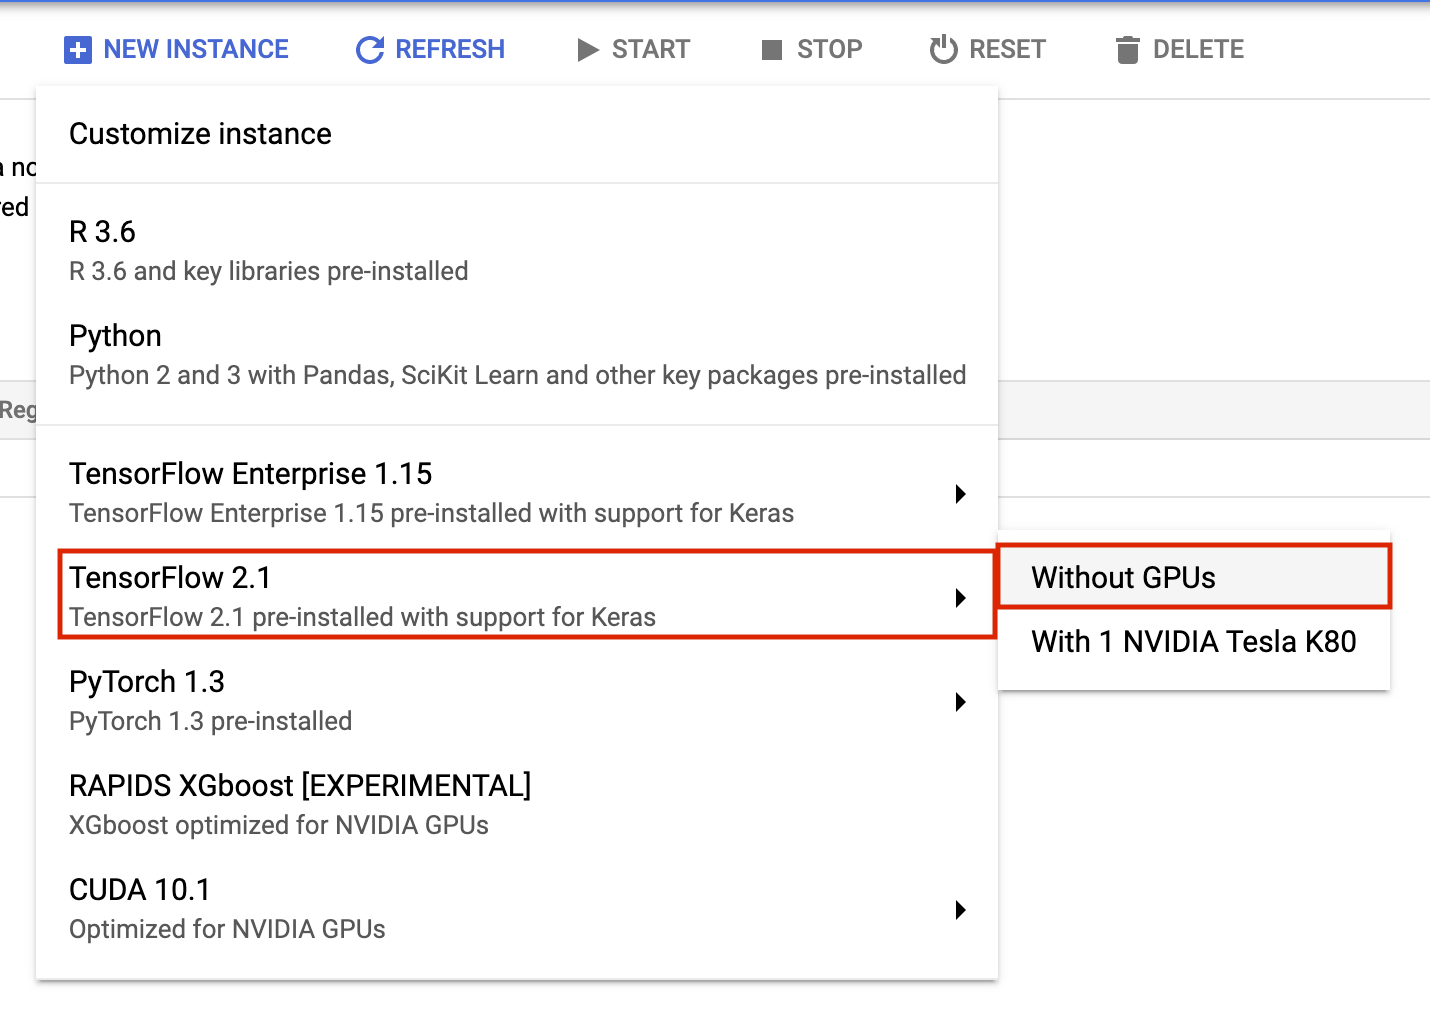Click 'XGboost optimized for NVIDIA GPUs' text

(279, 825)
